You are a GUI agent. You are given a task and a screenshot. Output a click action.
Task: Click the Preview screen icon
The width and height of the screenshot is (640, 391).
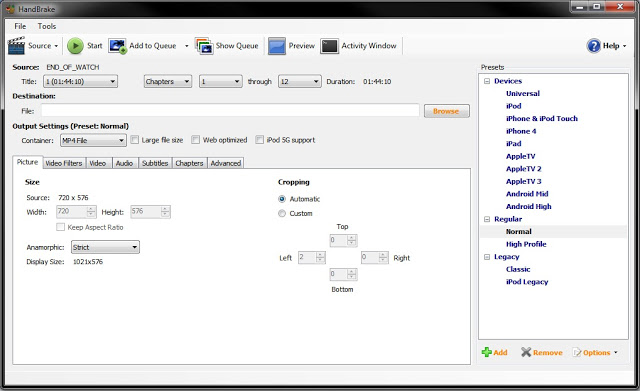(x=277, y=46)
